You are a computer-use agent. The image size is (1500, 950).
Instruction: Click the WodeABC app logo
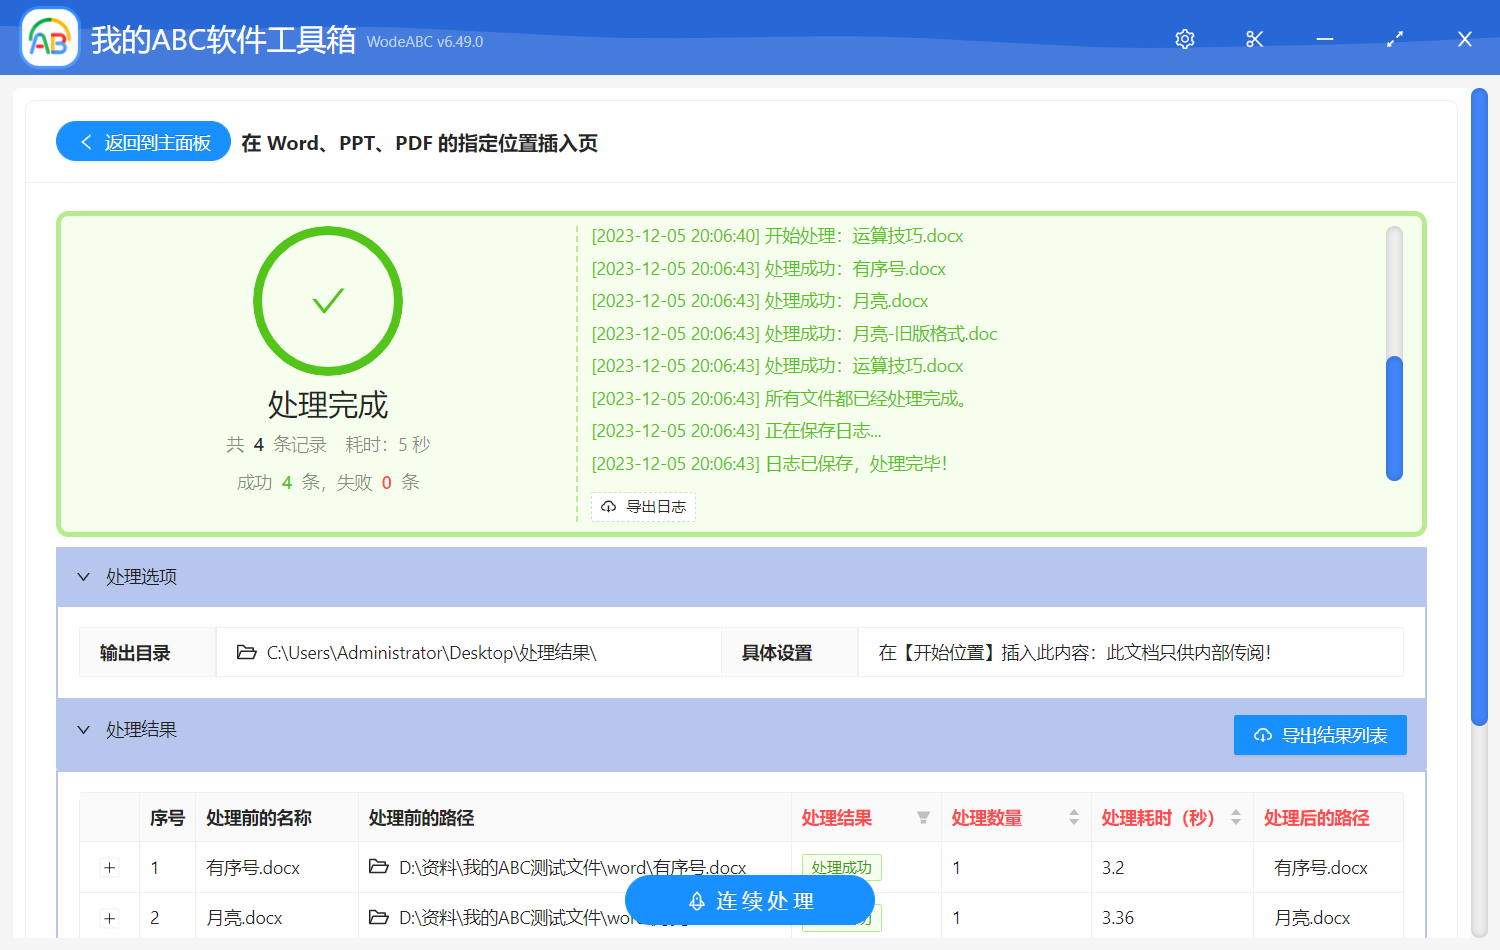coord(50,39)
